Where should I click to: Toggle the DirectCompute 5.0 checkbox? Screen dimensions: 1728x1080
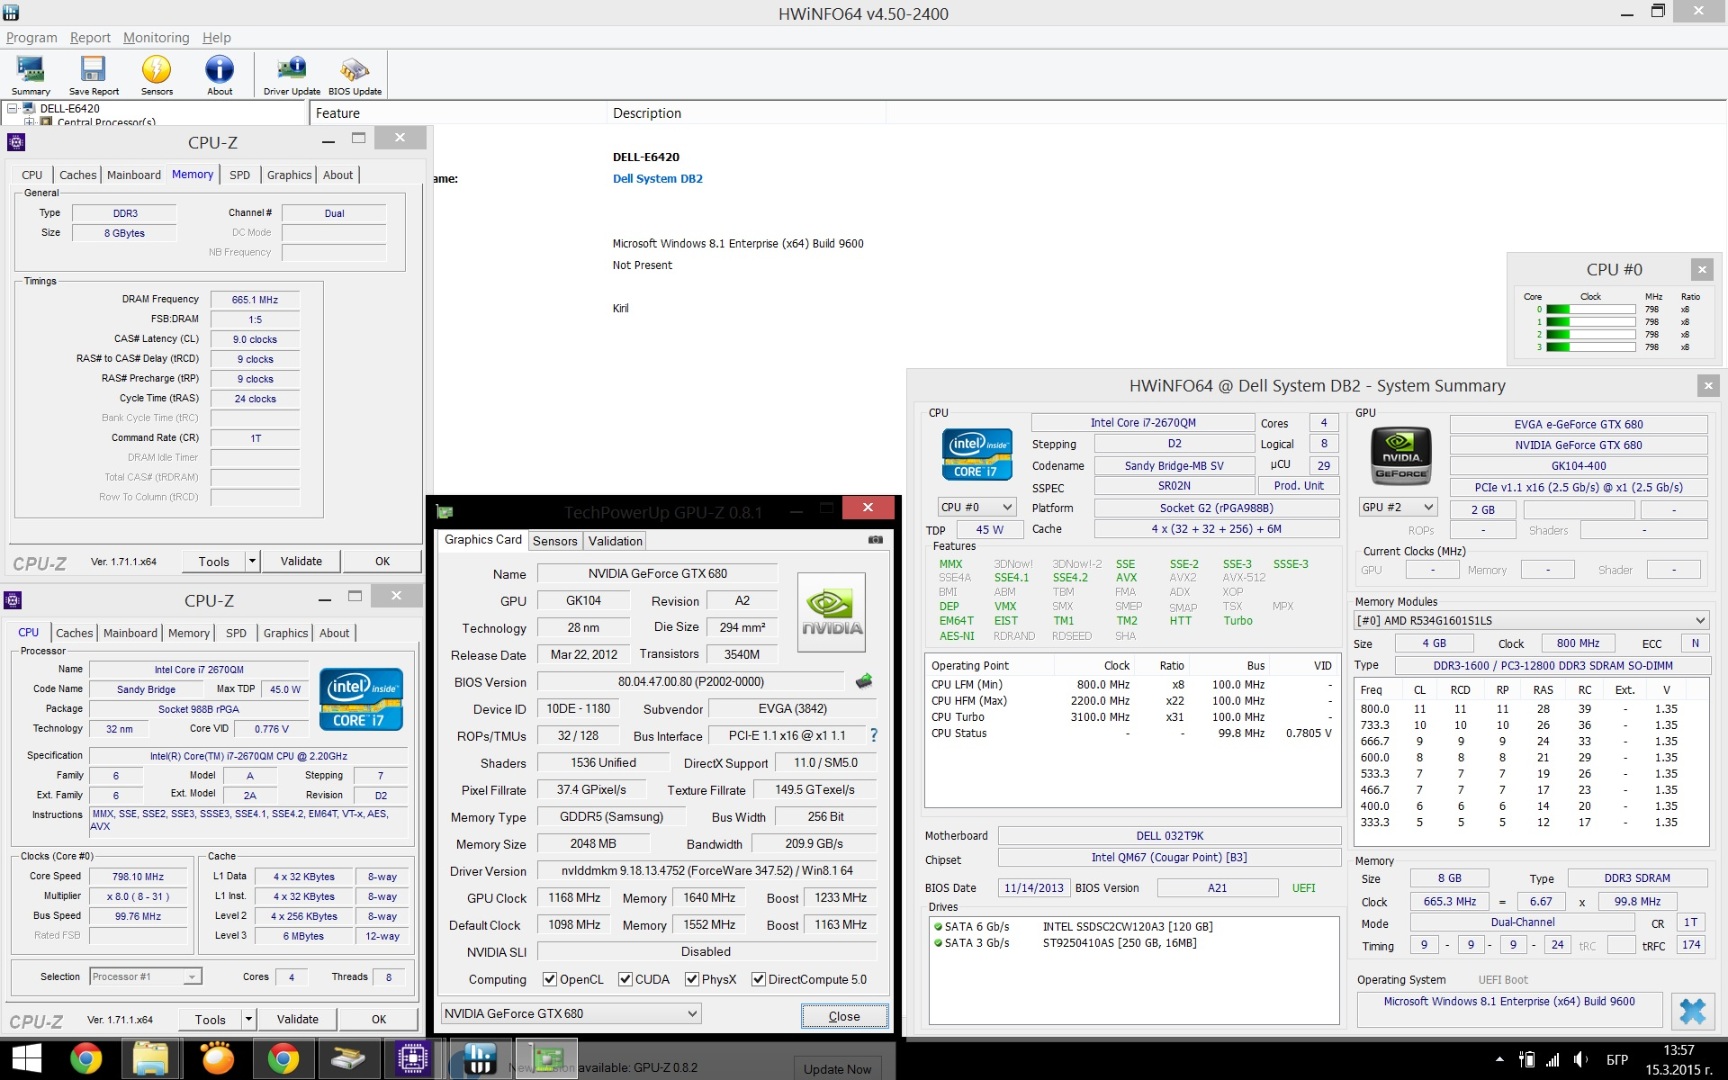point(758,979)
